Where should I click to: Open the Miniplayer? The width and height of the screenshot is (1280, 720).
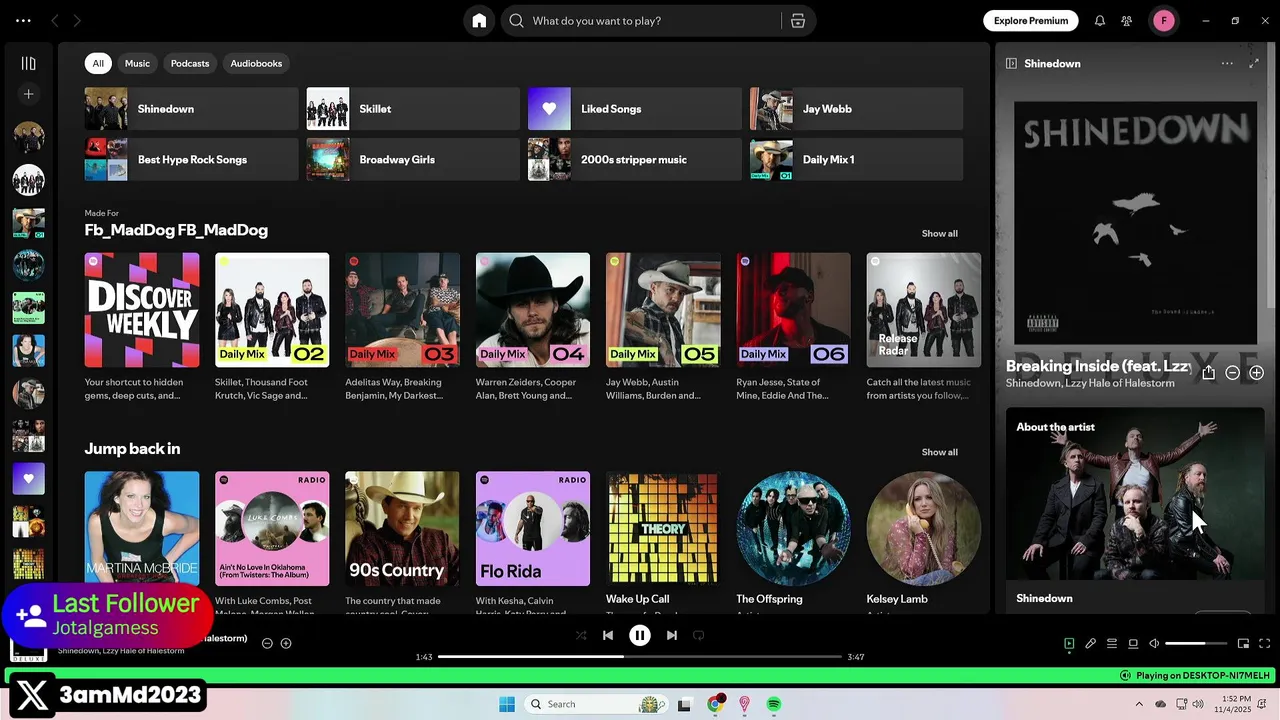click(x=1243, y=644)
